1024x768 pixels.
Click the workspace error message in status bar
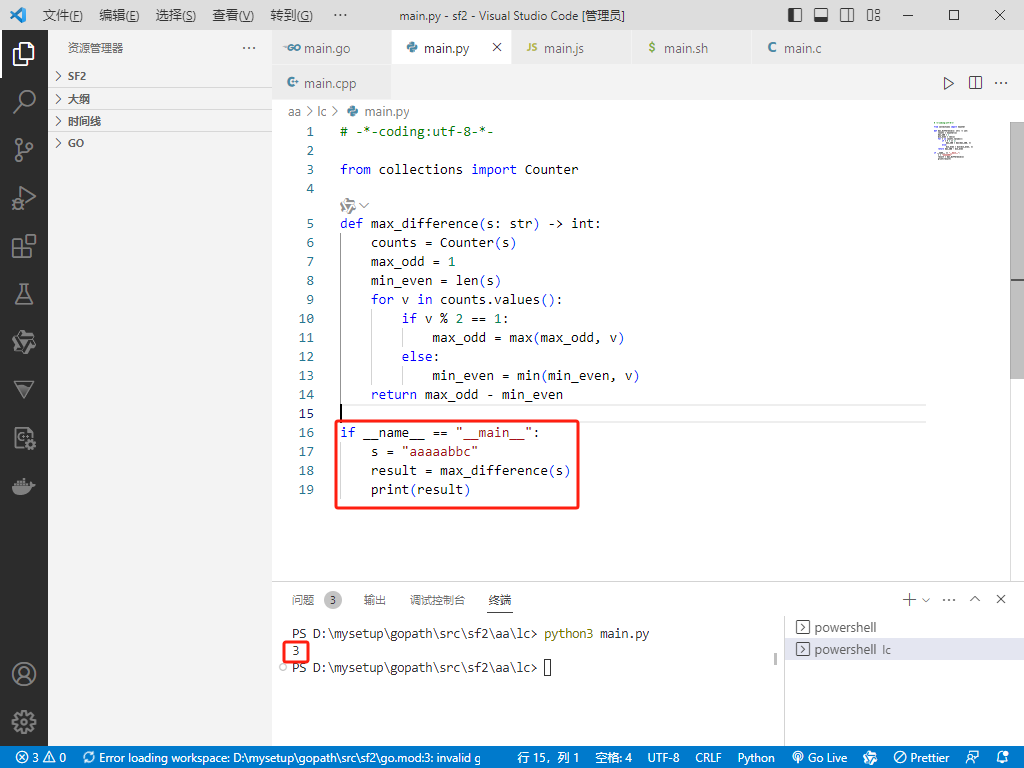tap(283, 758)
